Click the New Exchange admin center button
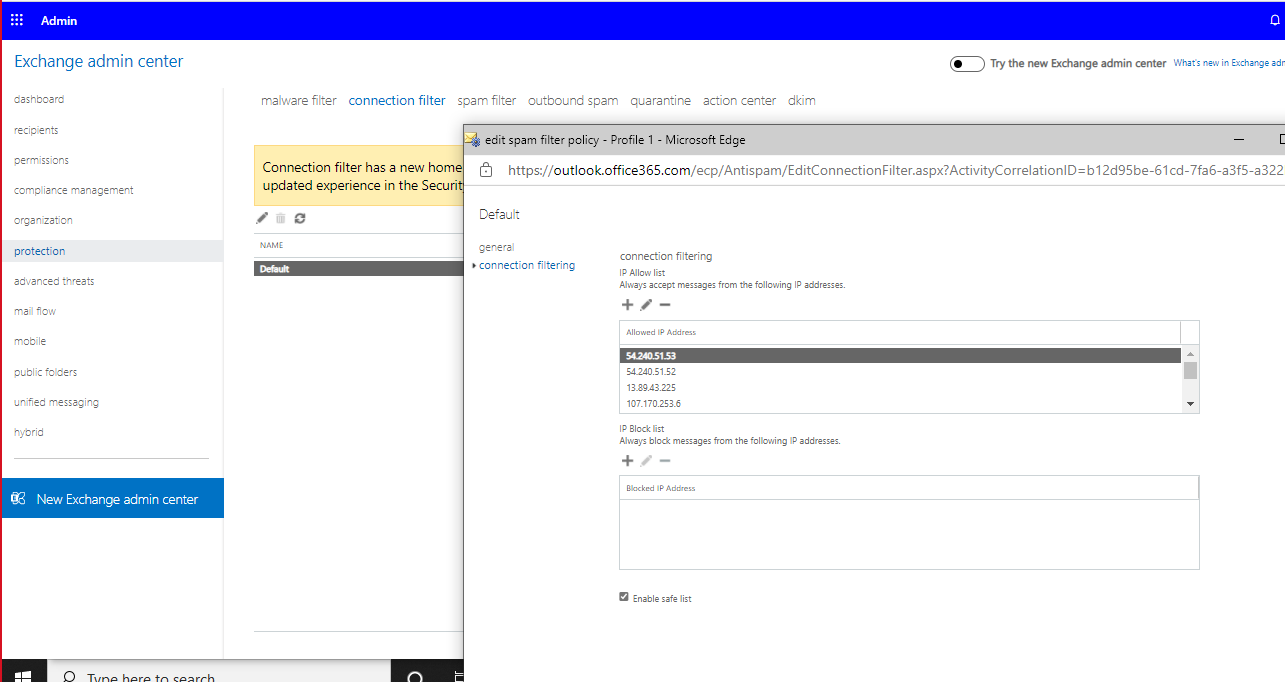The image size is (1285, 682). (x=113, y=498)
